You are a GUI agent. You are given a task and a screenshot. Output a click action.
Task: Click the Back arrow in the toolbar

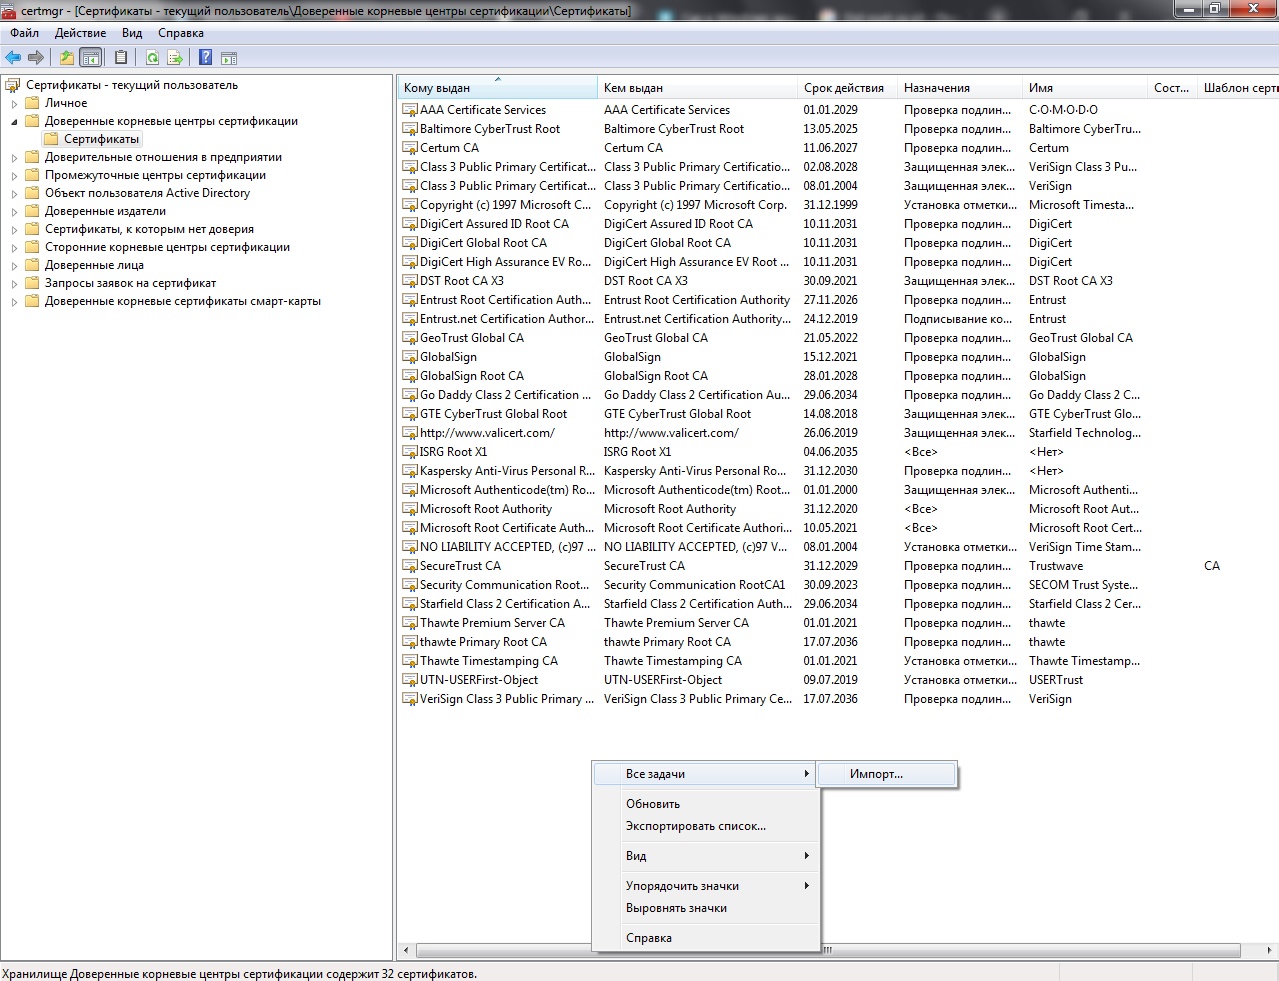(x=13, y=58)
